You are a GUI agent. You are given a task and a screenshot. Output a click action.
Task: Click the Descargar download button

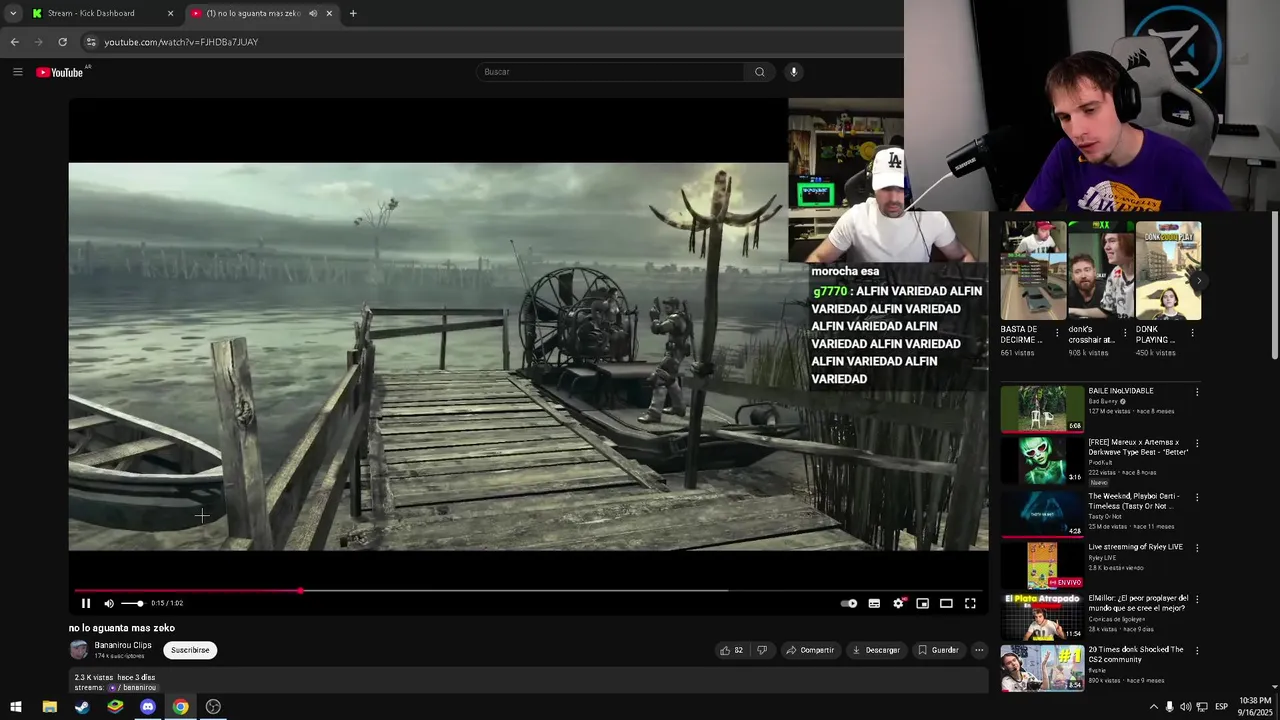pos(876,650)
